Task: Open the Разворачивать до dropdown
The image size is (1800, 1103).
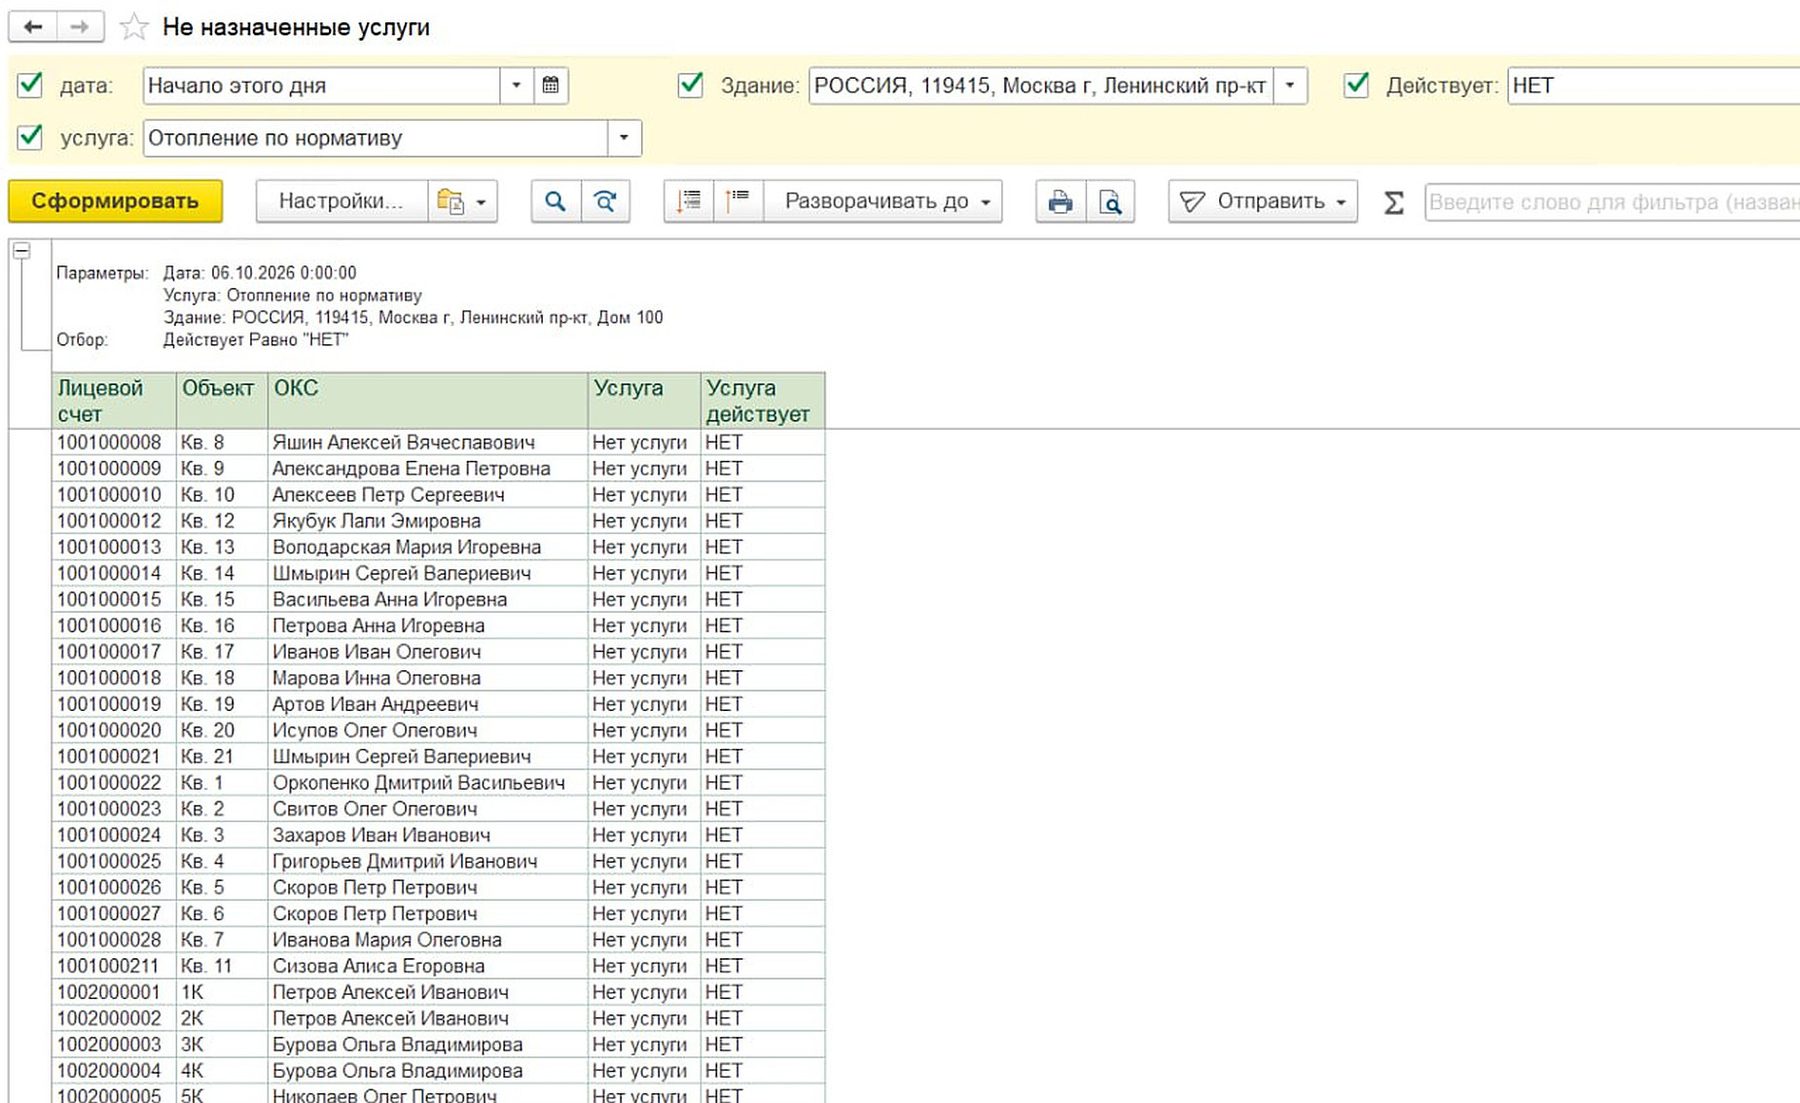Action: click(884, 201)
